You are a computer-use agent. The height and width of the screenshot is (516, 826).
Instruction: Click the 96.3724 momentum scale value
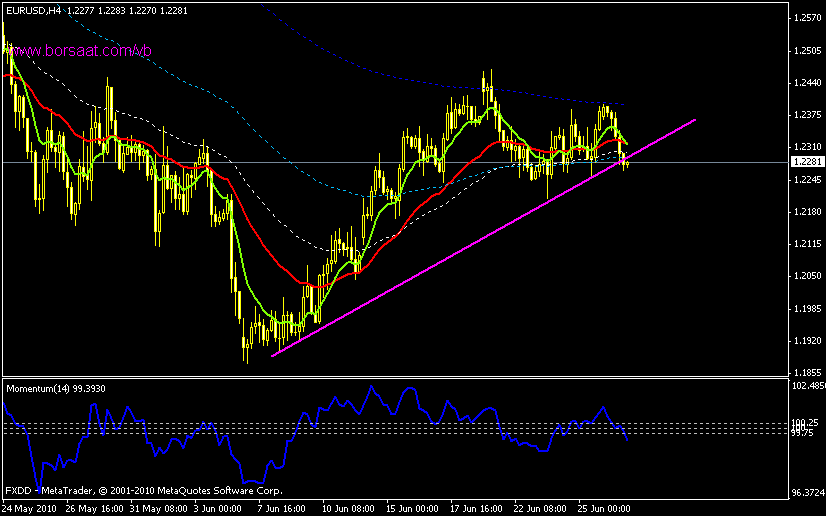[806, 493]
